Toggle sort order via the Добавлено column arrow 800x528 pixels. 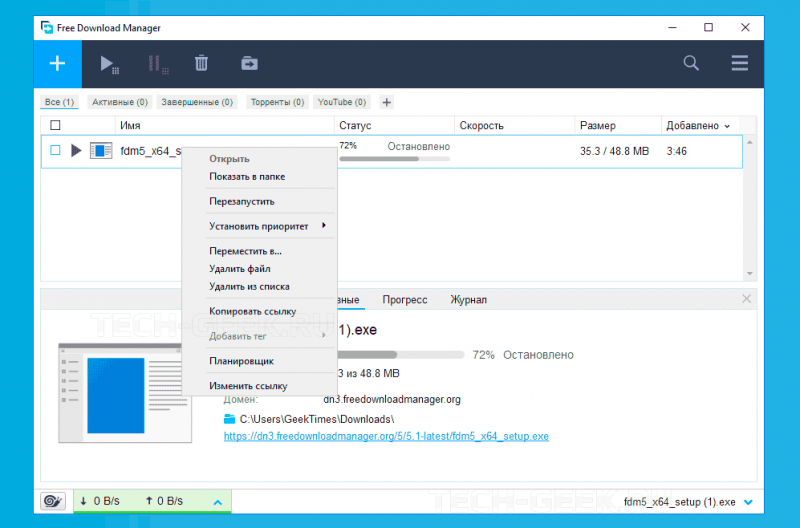(x=727, y=126)
